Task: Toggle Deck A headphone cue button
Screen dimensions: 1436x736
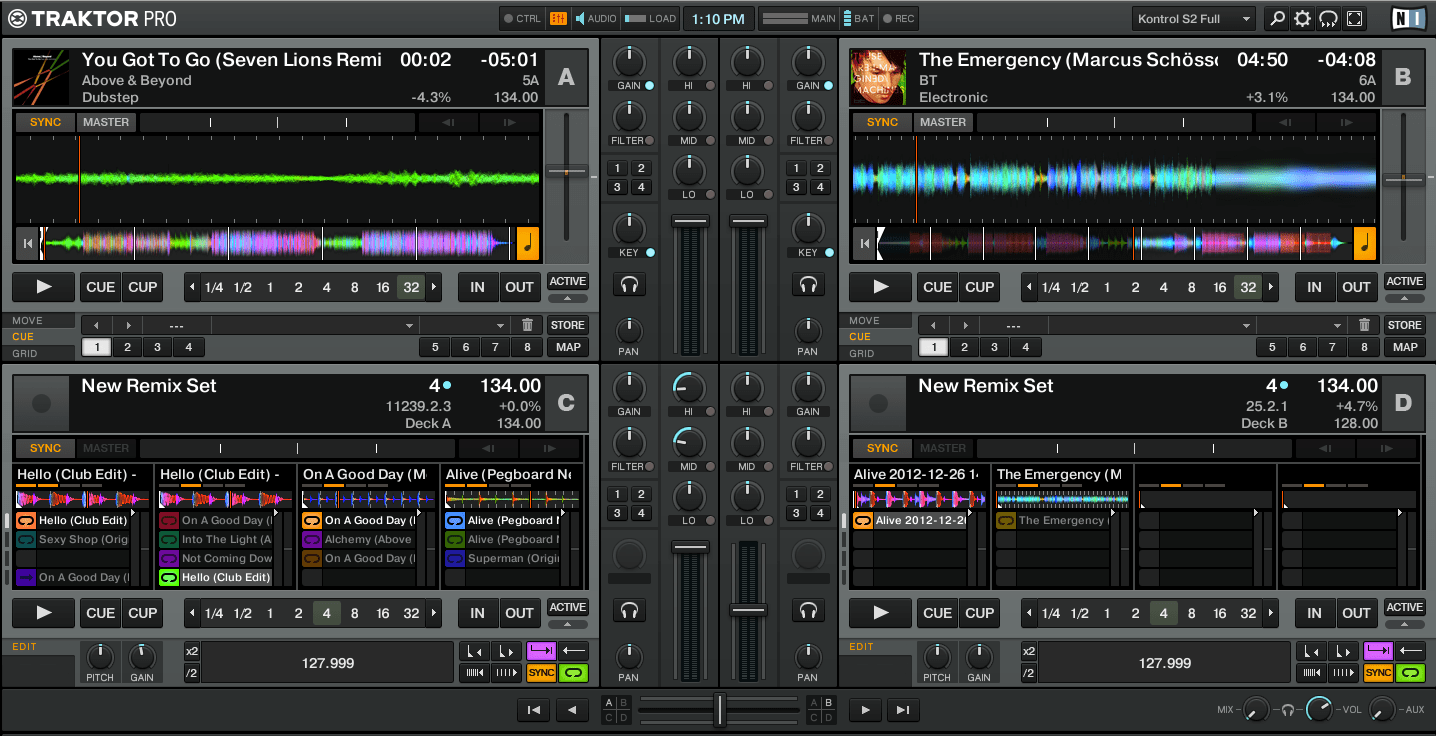Action: [x=629, y=286]
